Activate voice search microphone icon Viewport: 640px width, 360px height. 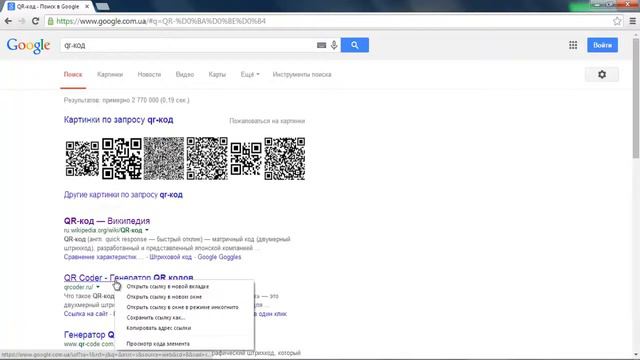coord(334,45)
